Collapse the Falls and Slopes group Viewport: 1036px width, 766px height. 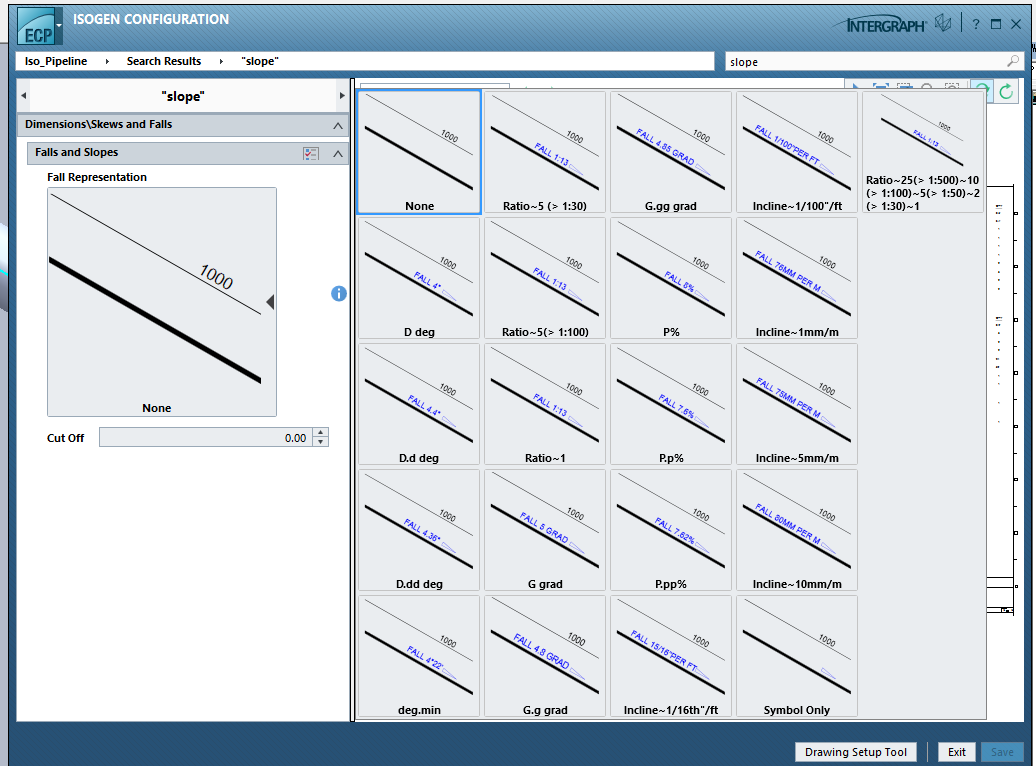[338, 153]
